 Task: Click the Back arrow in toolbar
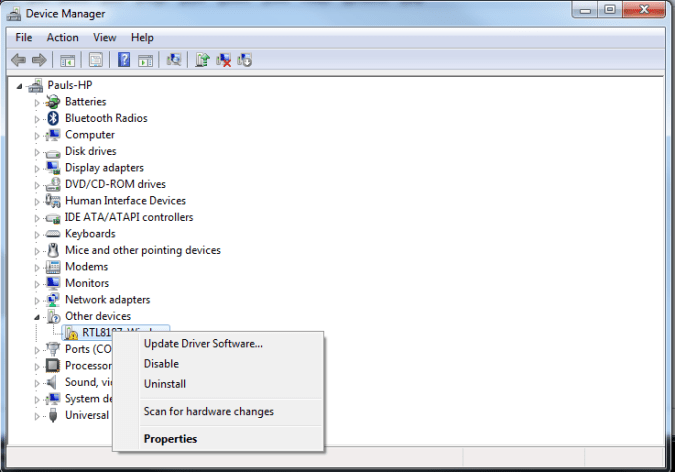click(19, 60)
